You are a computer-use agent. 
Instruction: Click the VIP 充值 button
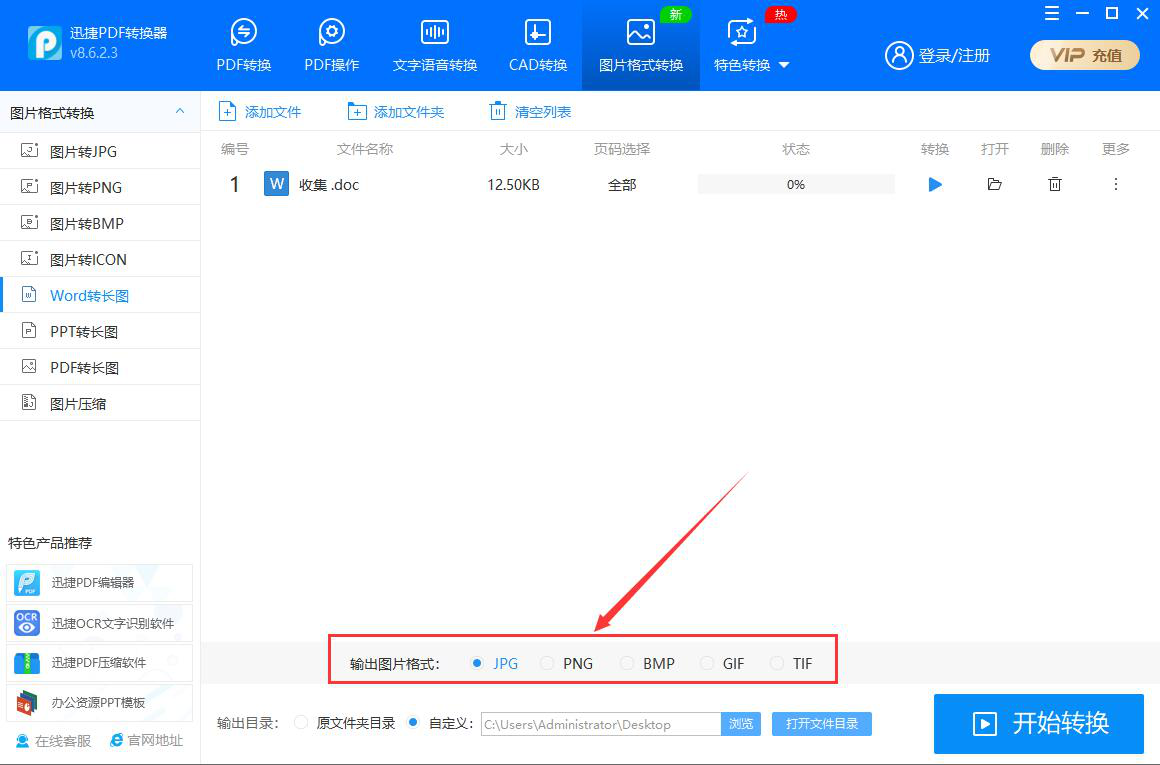click(x=1085, y=55)
